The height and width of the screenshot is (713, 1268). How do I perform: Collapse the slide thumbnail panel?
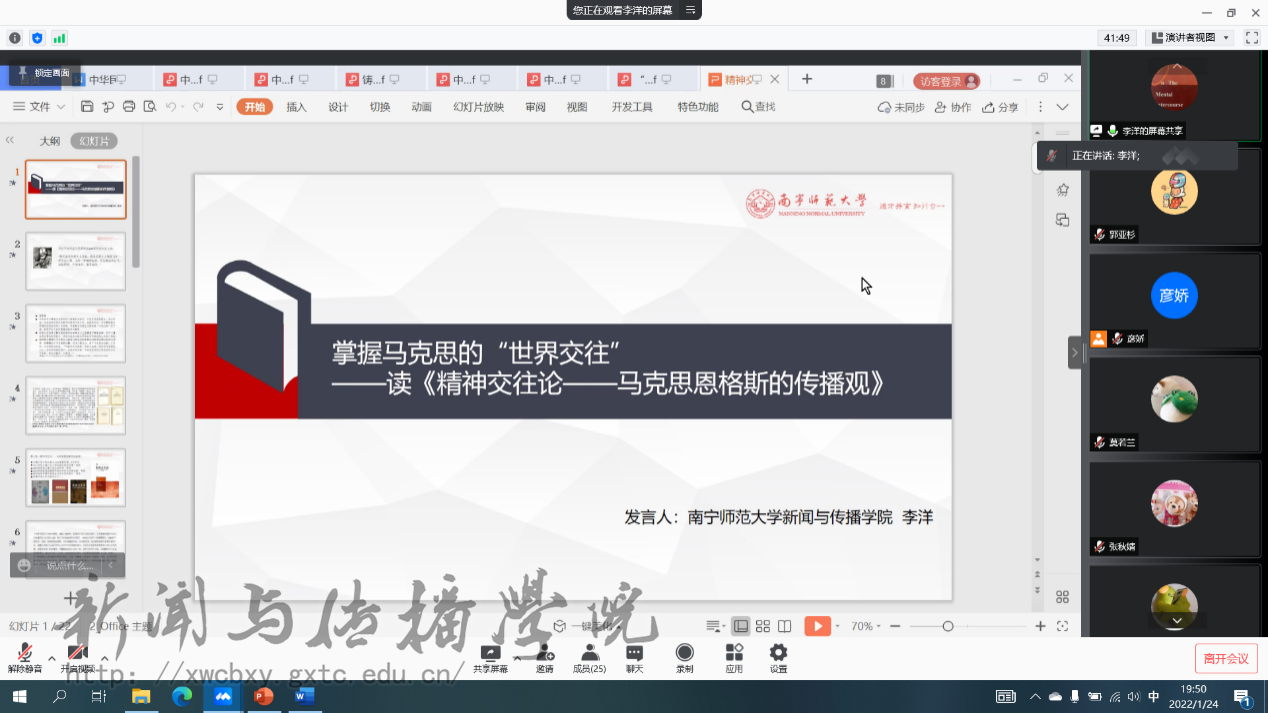[x=10, y=141]
